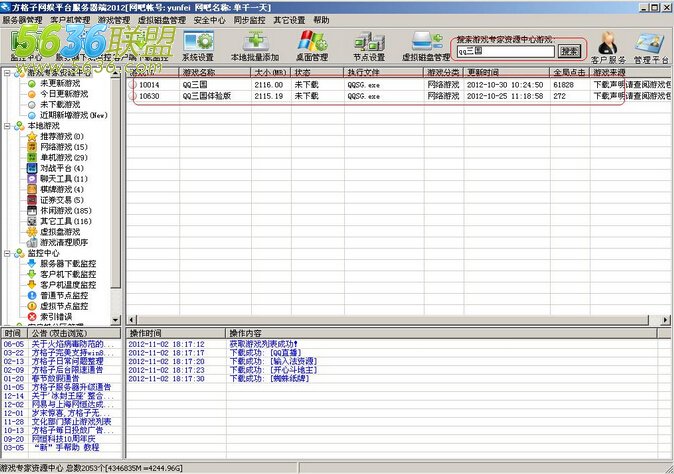Screen dimensions: 674x474
Task: Select 证券交易 (5) category icon
Action: click(x=32, y=200)
